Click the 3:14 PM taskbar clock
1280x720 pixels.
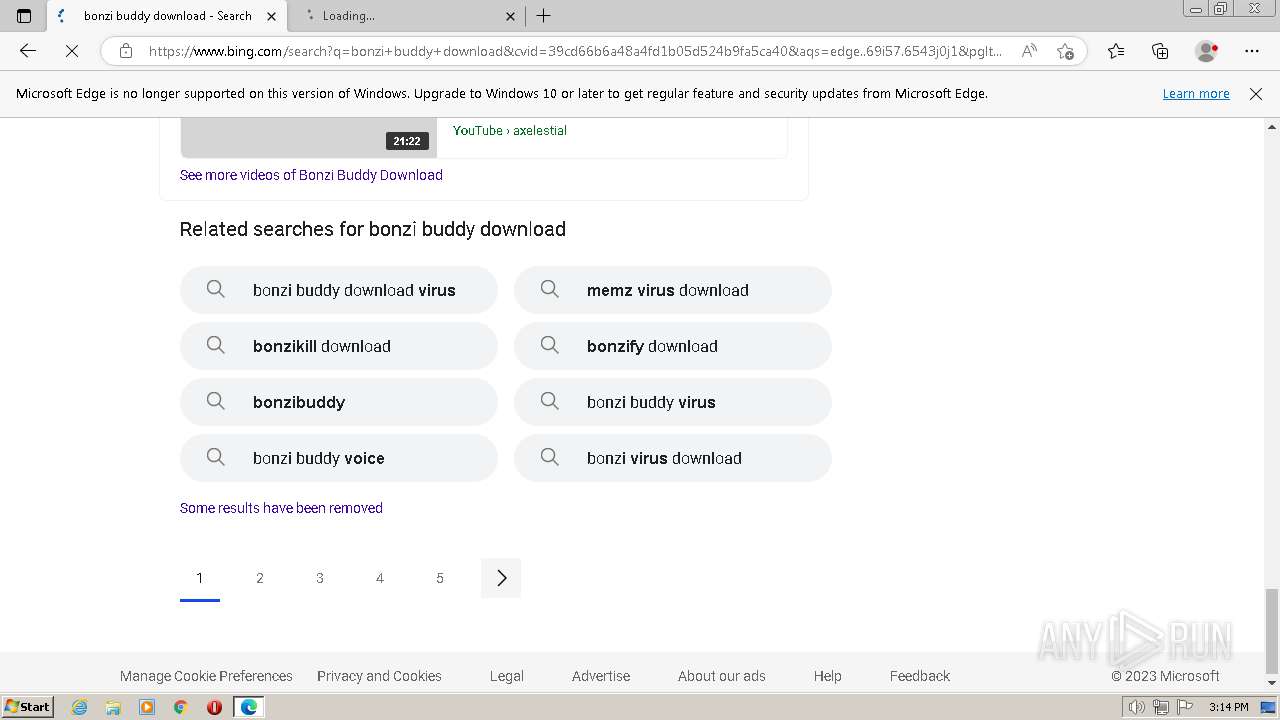(x=1228, y=707)
